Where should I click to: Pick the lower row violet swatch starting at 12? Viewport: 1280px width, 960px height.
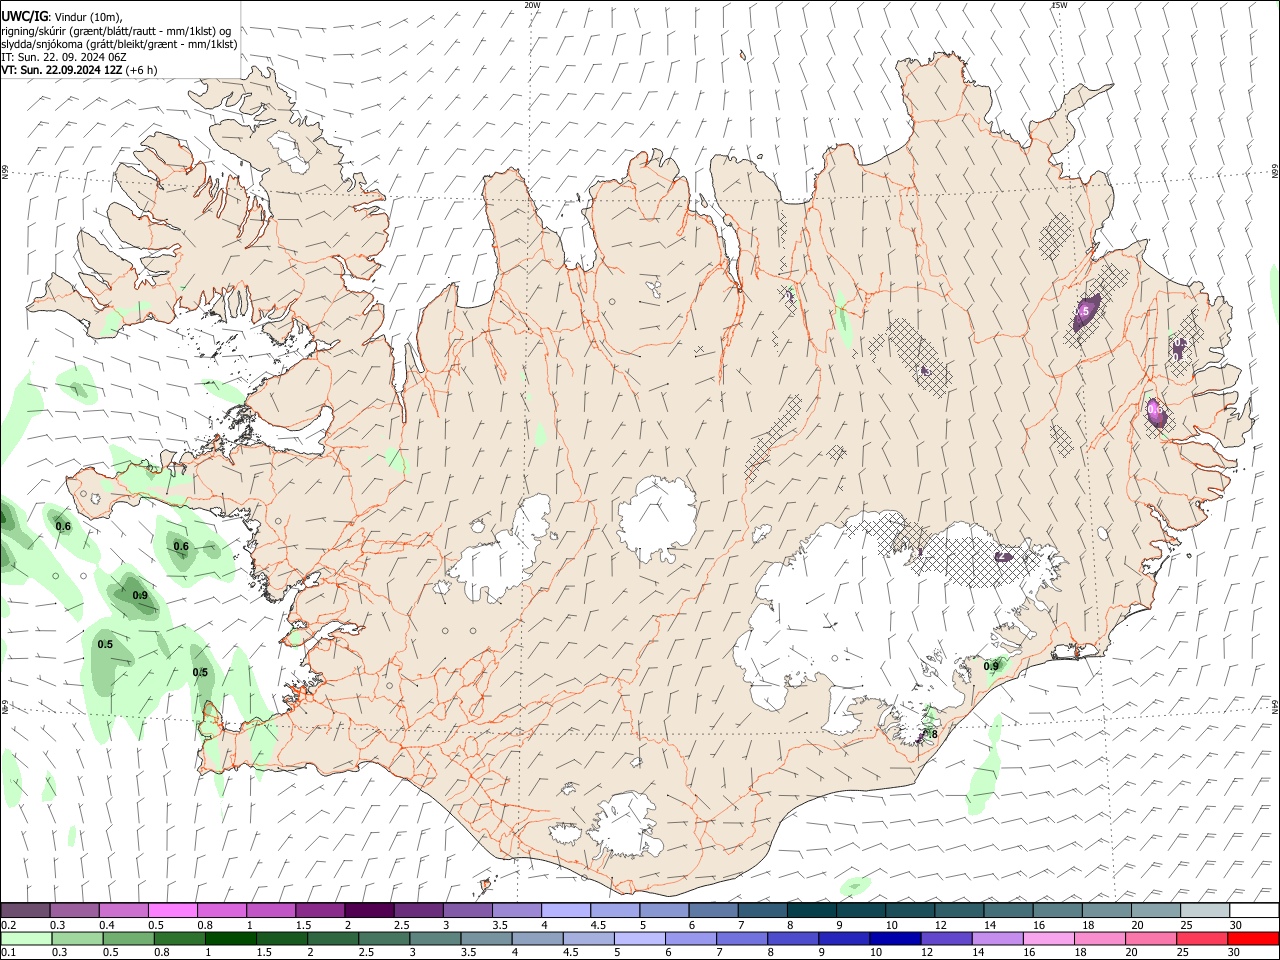pos(946,938)
